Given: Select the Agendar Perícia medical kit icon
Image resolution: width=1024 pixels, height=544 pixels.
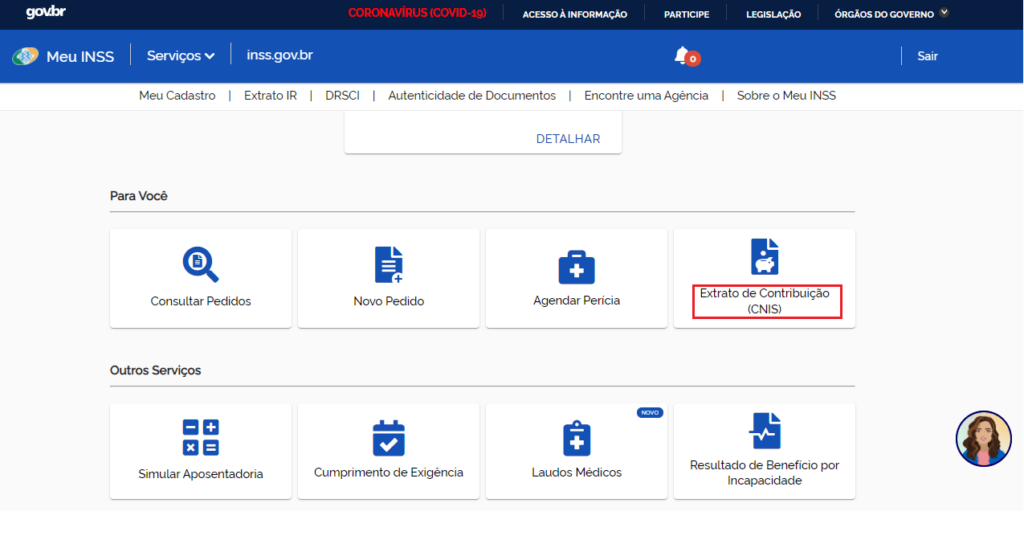Looking at the screenshot, I should [x=576, y=266].
